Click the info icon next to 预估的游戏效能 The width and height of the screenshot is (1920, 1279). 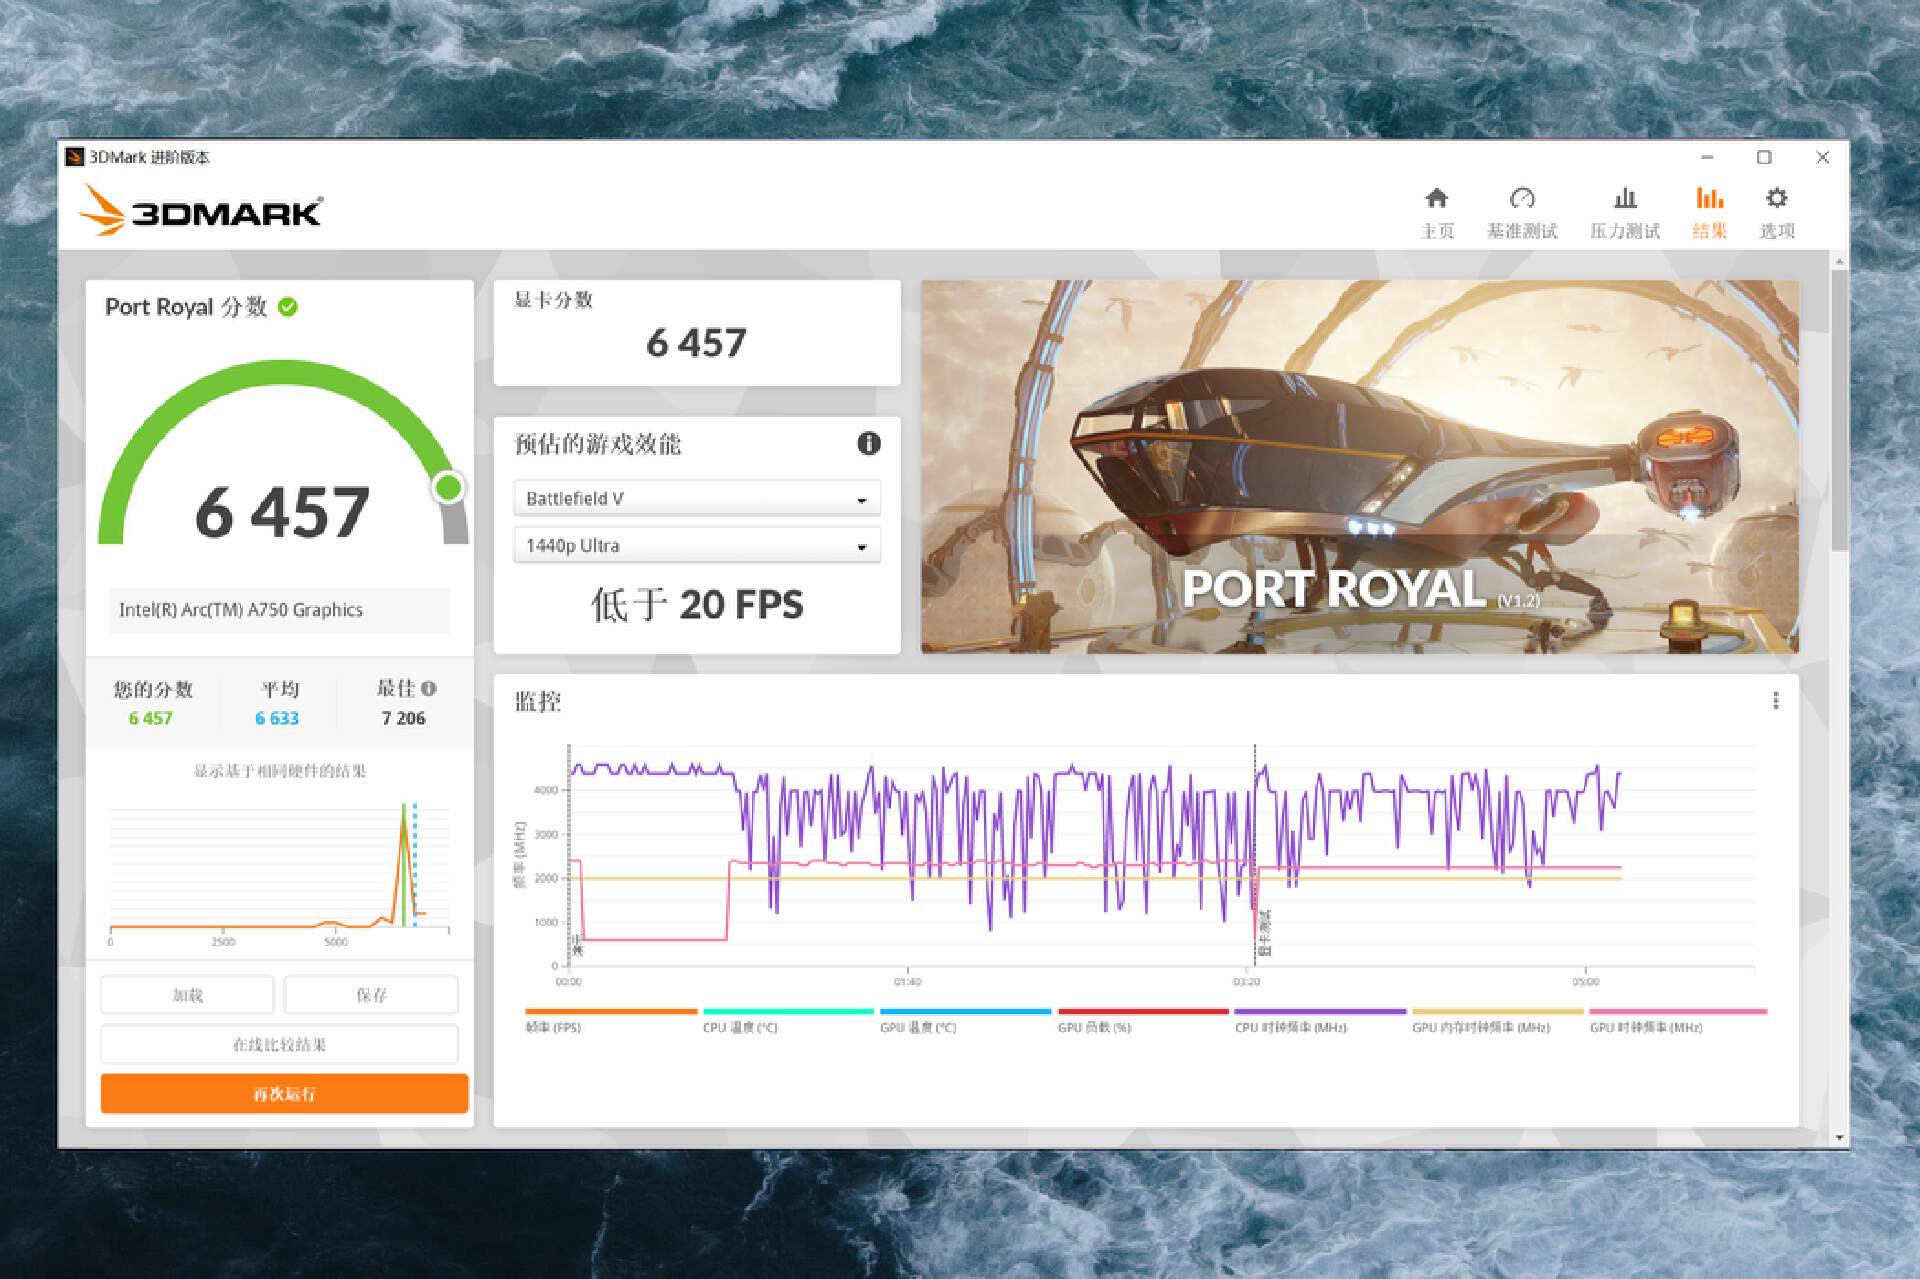point(869,444)
